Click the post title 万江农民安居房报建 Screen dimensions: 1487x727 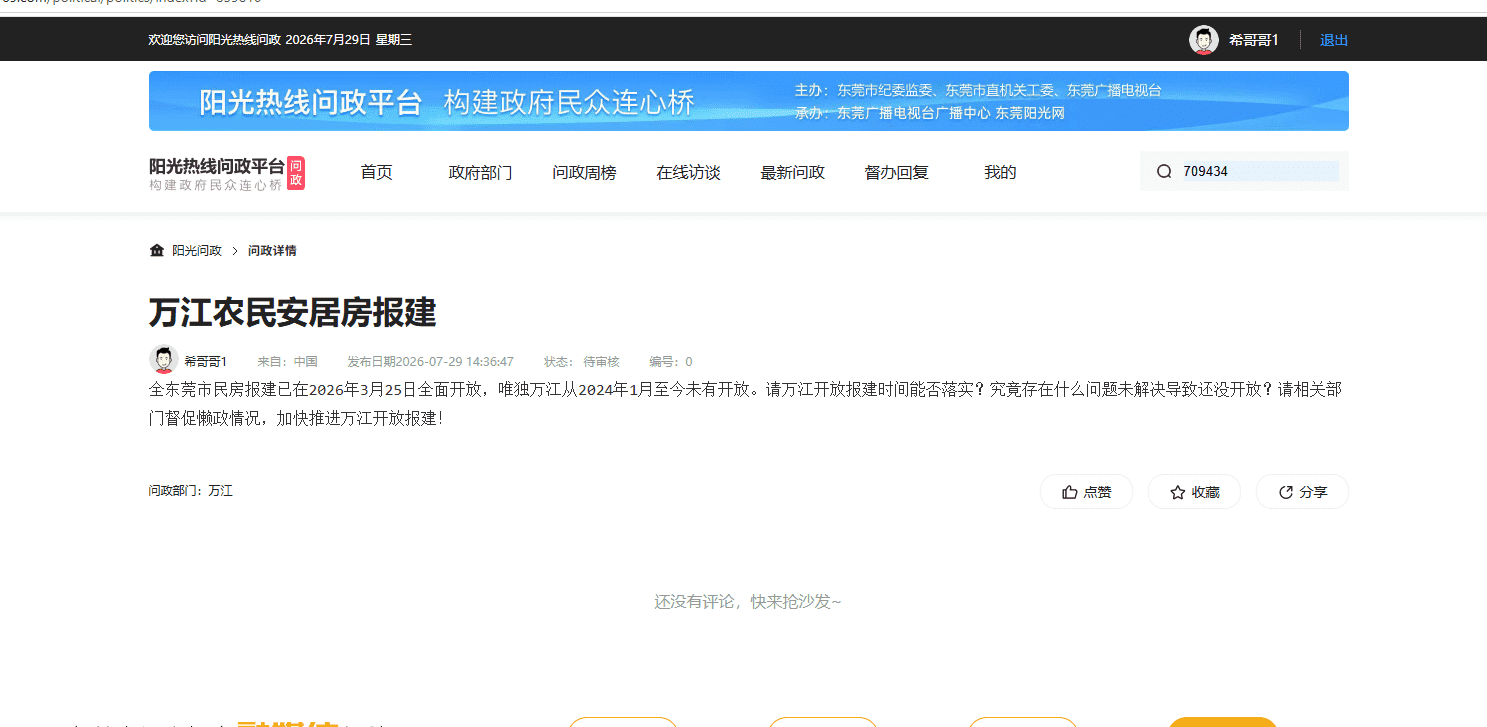pyautogui.click(x=293, y=313)
